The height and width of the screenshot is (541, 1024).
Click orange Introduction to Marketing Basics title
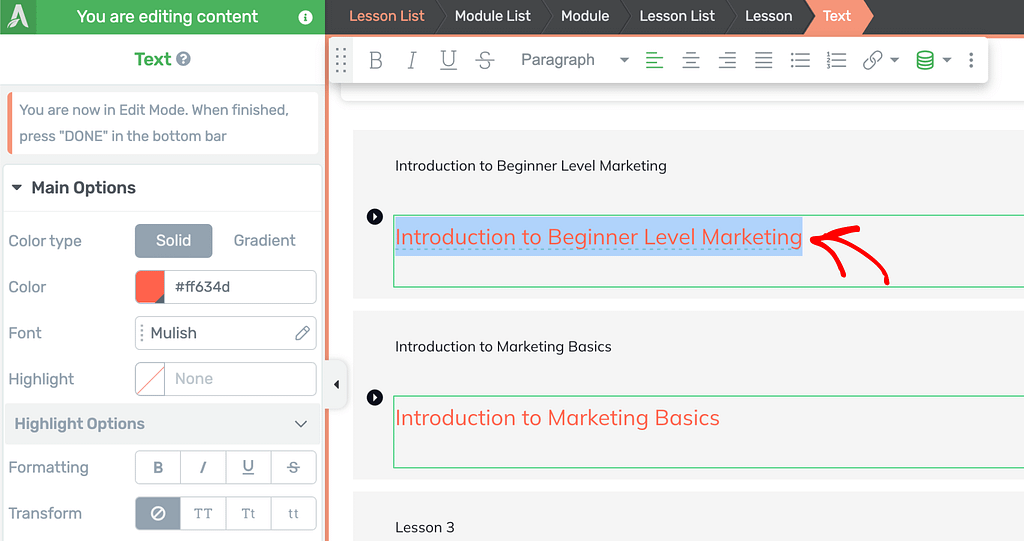click(x=557, y=418)
